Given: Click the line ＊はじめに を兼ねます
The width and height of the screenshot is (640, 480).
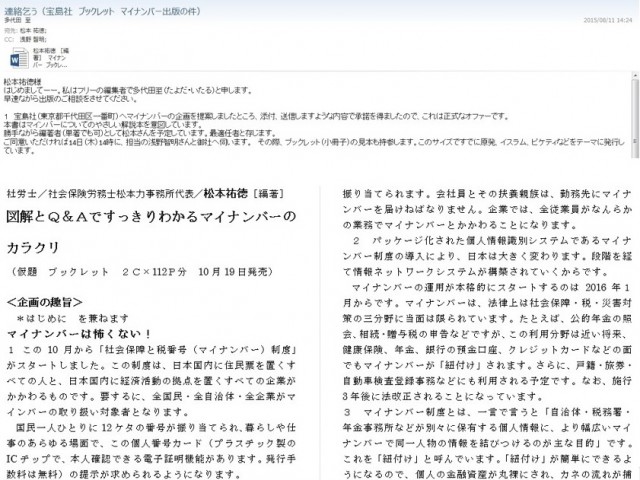Looking at the screenshot, I should tap(73, 318).
